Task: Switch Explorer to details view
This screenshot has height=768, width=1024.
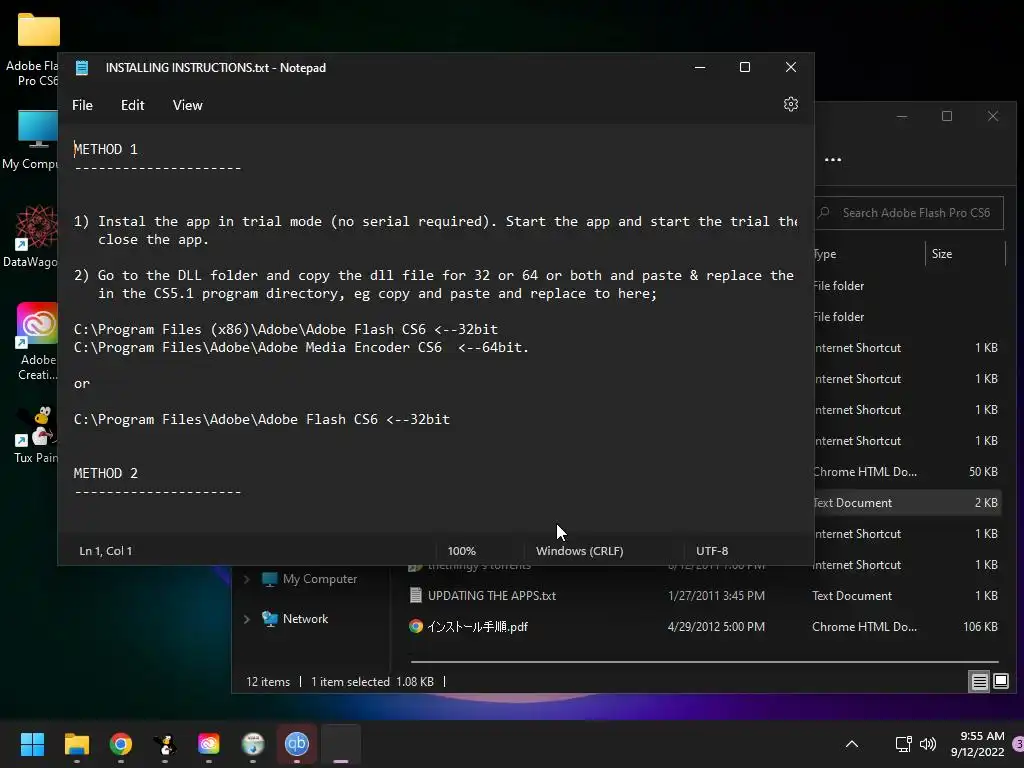Action: pos(979,682)
